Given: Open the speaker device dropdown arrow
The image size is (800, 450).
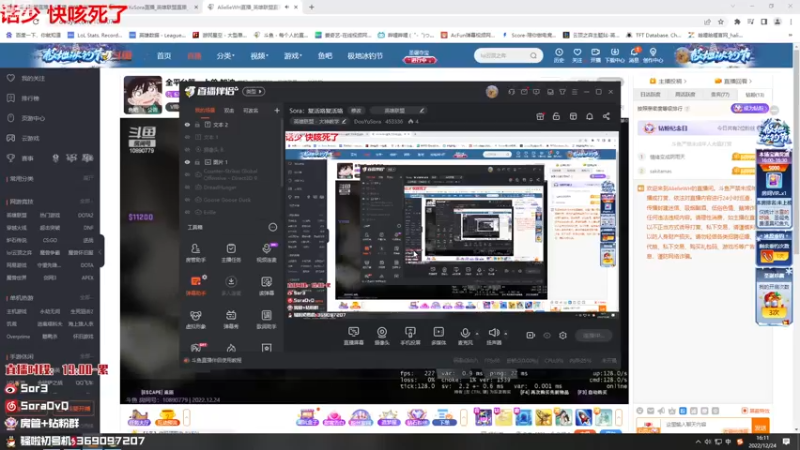Looking at the screenshot, I should coord(506,334).
